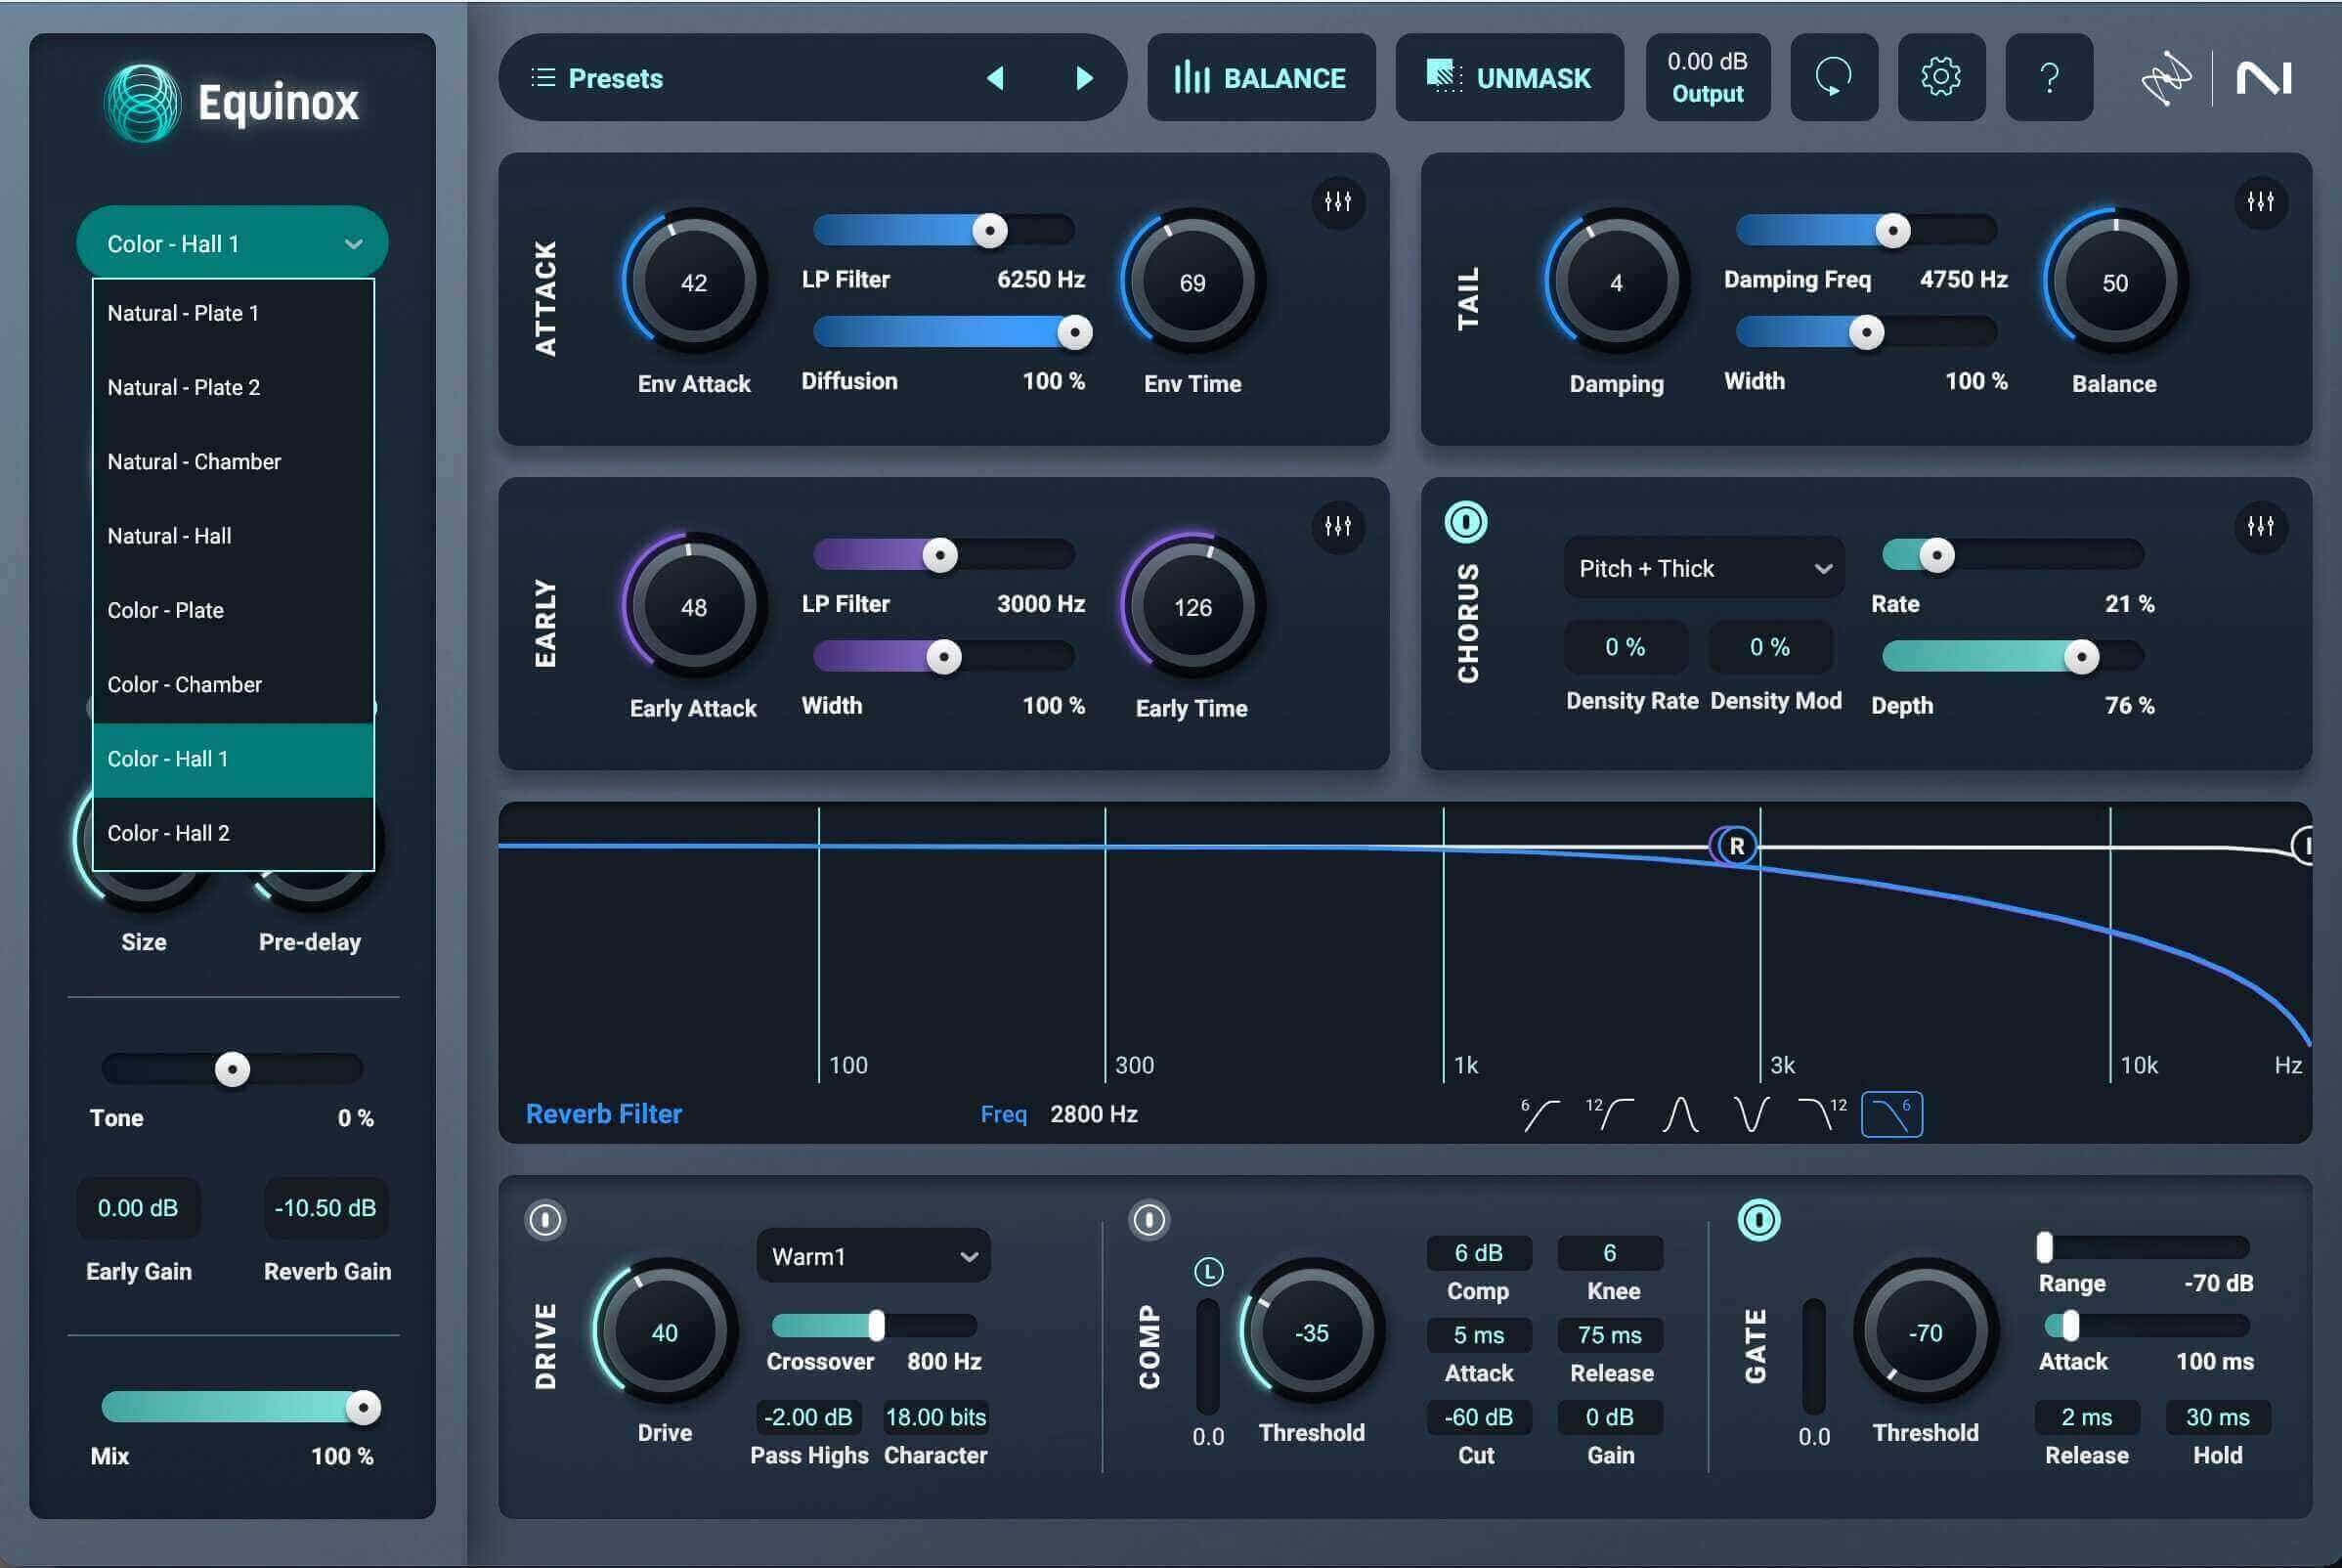Click the Early Gain 0.00 dB field

[138, 1208]
